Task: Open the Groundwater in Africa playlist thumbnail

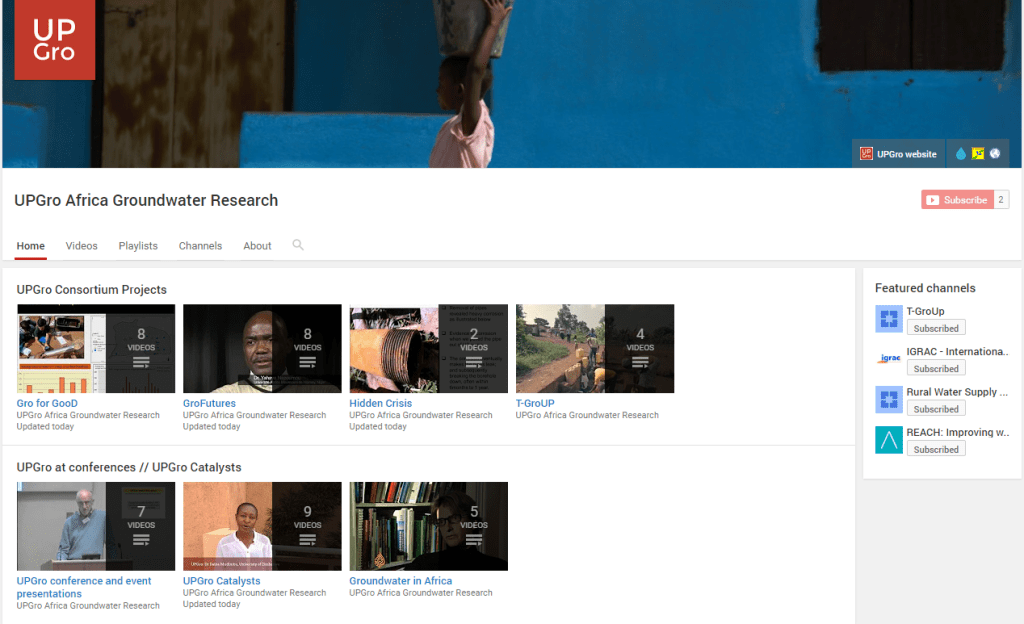Action: point(428,526)
